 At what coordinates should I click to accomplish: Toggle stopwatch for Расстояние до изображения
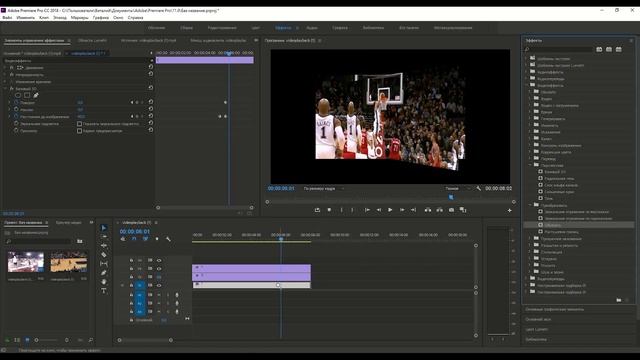[x=16, y=116]
